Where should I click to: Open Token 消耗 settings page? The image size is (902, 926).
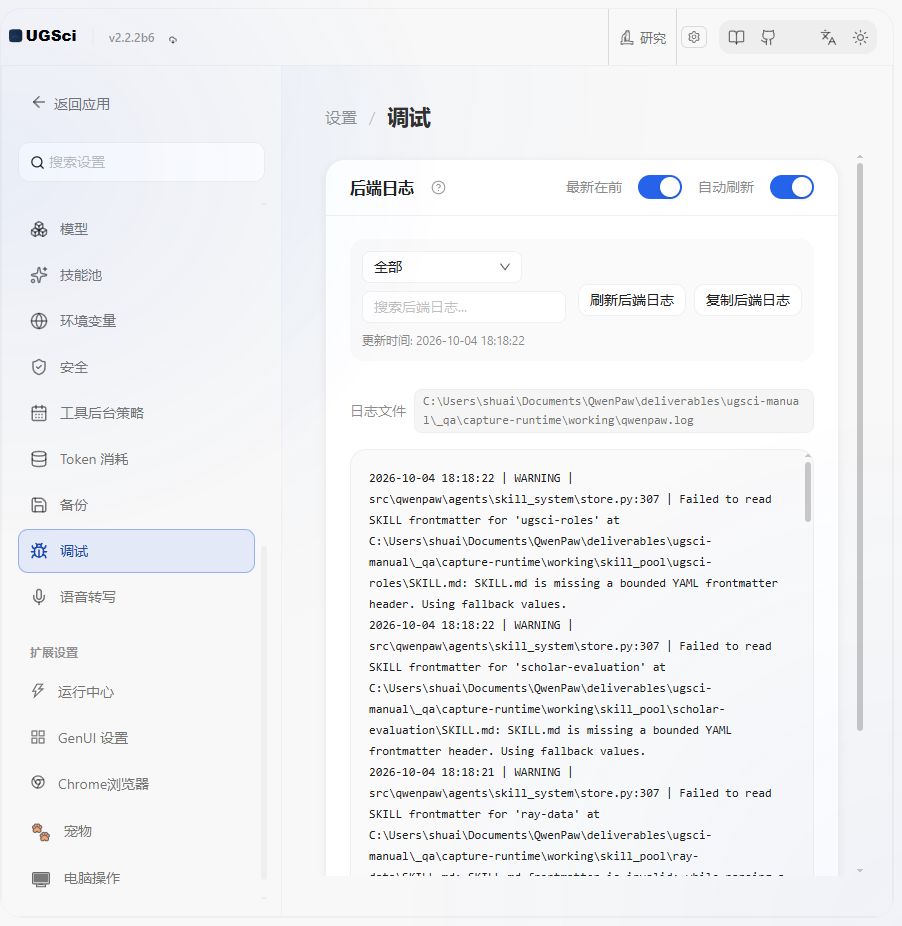pos(136,459)
